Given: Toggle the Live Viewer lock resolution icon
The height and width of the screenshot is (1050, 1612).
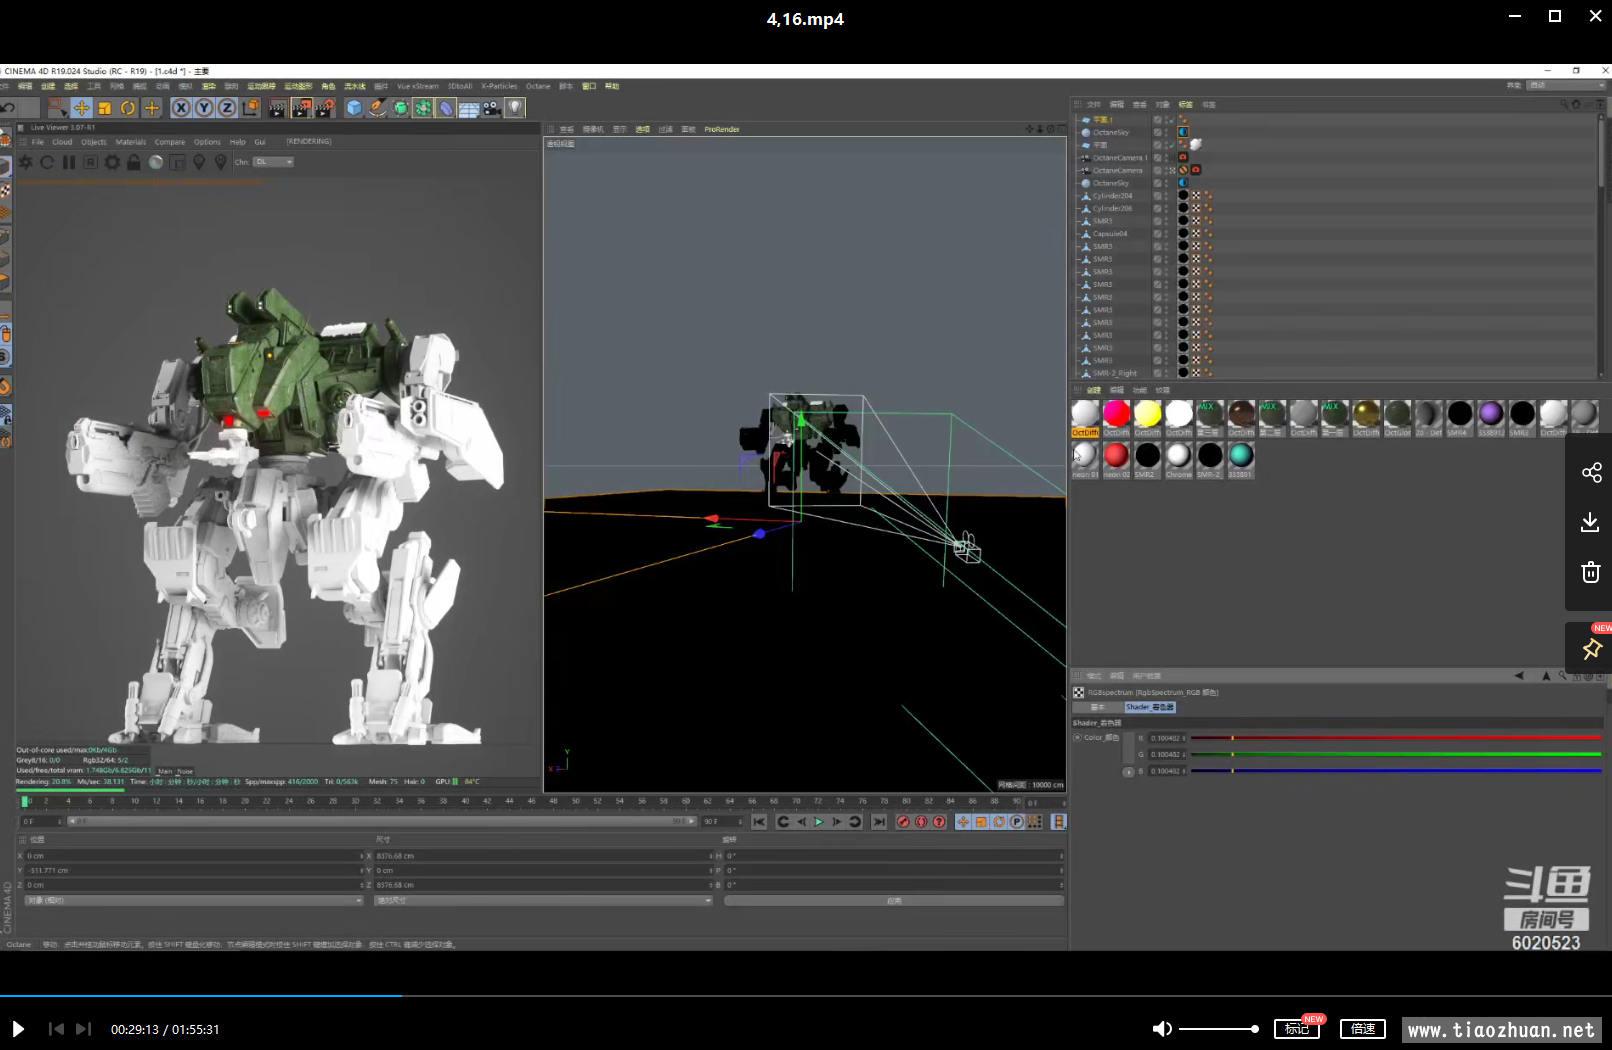Looking at the screenshot, I should (134, 162).
